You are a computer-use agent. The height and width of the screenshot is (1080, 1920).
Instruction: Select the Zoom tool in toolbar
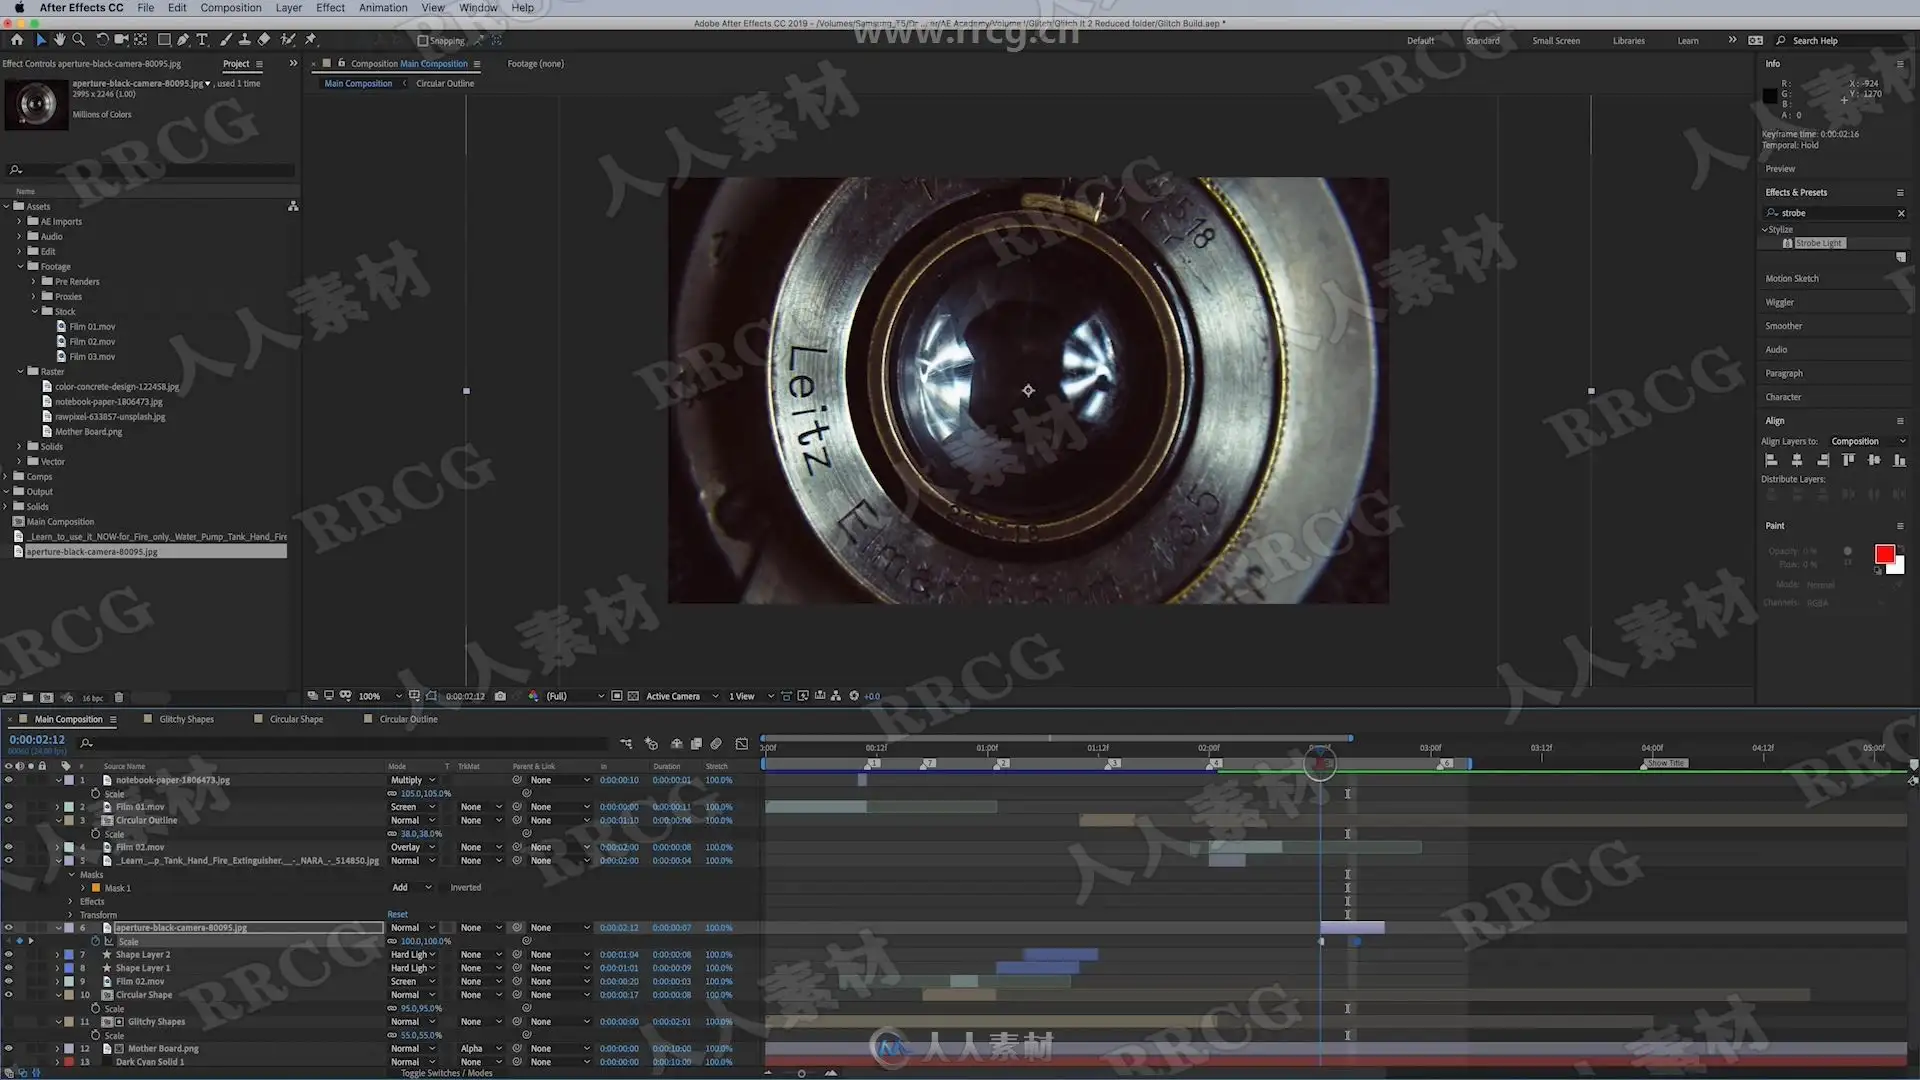78,40
